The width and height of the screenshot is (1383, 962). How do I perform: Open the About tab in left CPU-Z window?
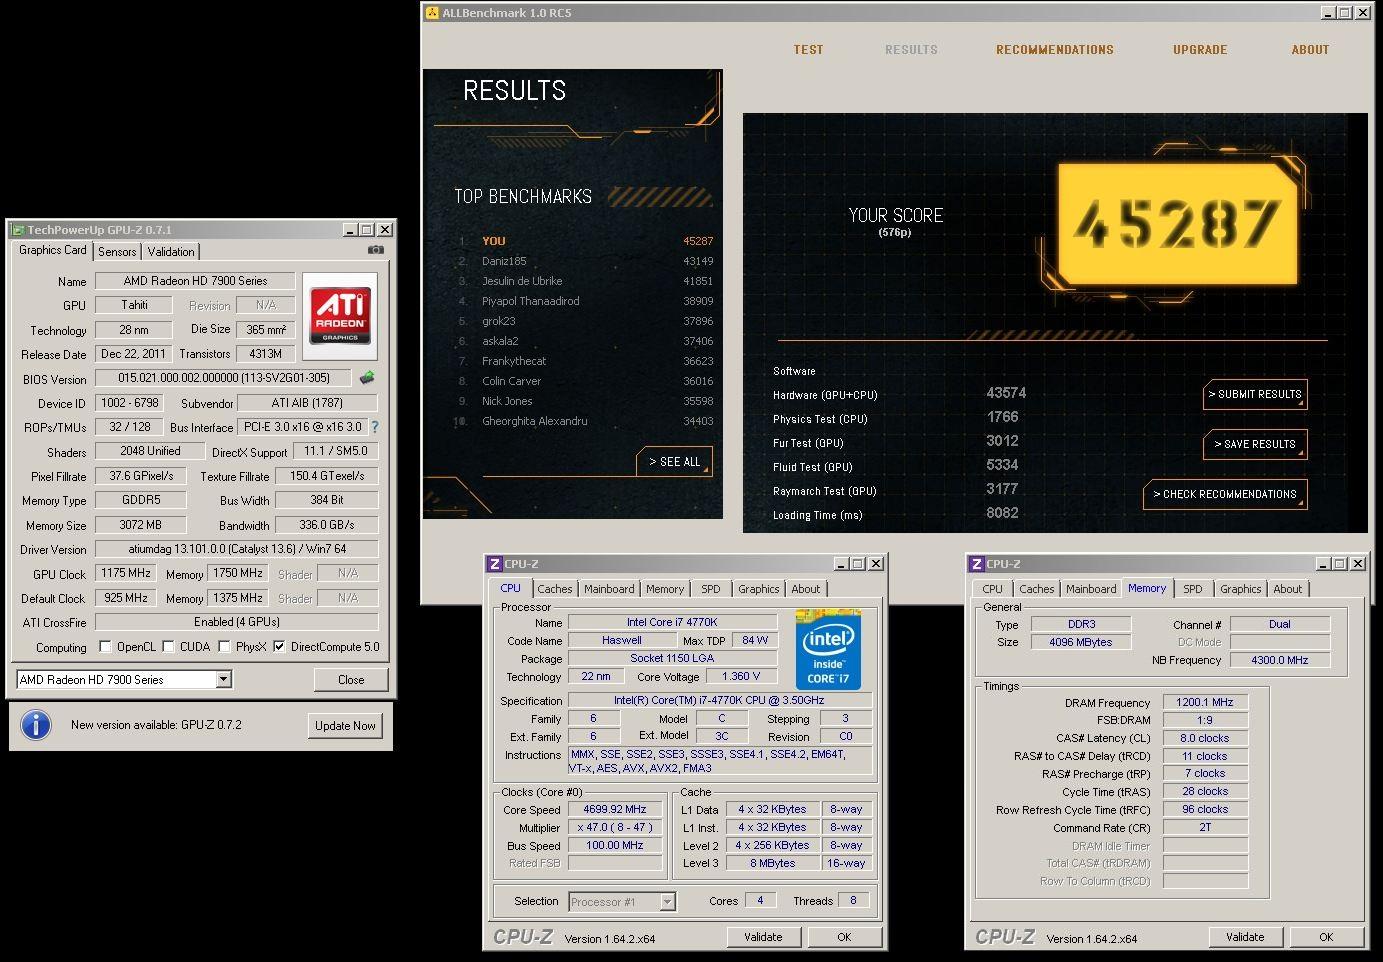(x=806, y=590)
